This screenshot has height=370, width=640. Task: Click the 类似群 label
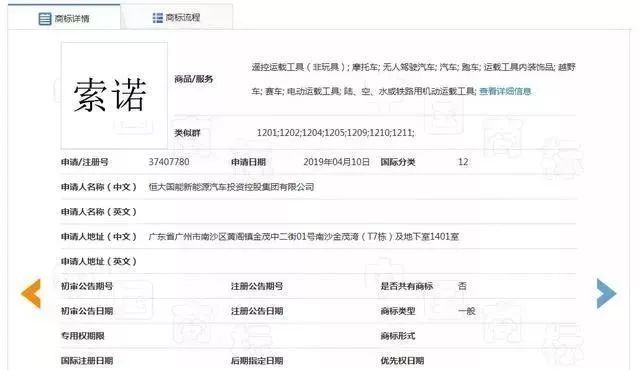coord(187,133)
